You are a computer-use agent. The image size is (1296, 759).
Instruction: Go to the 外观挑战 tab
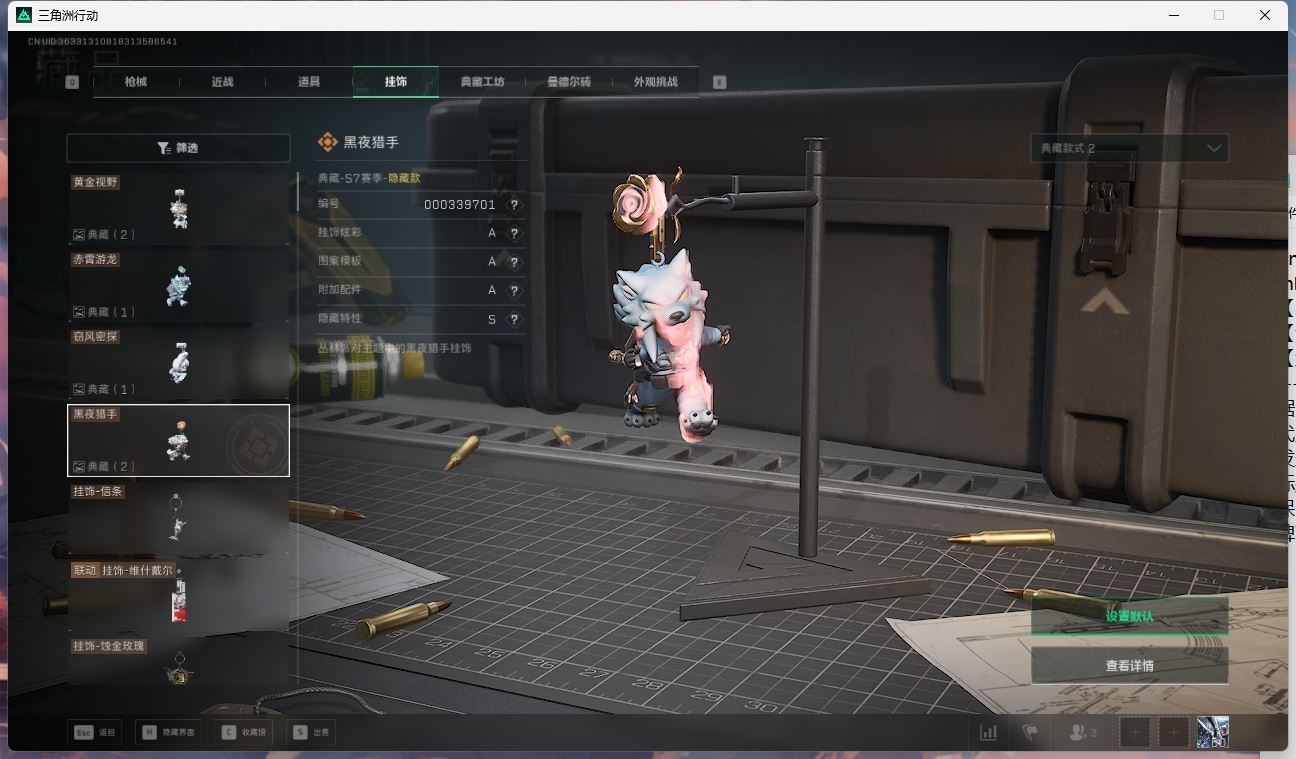coord(655,82)
